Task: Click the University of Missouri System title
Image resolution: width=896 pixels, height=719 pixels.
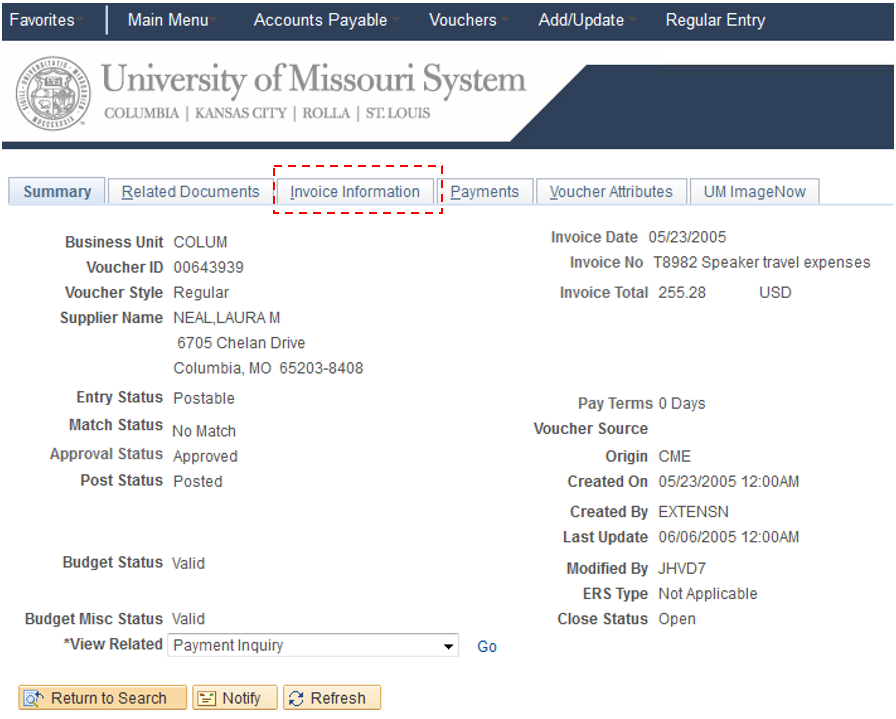Action: pos(314,78)
